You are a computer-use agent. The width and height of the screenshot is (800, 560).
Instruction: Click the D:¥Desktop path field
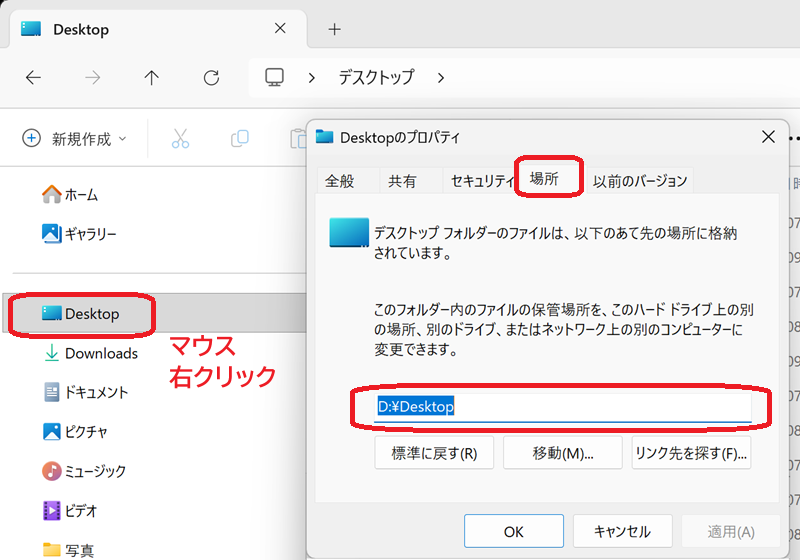562,406
